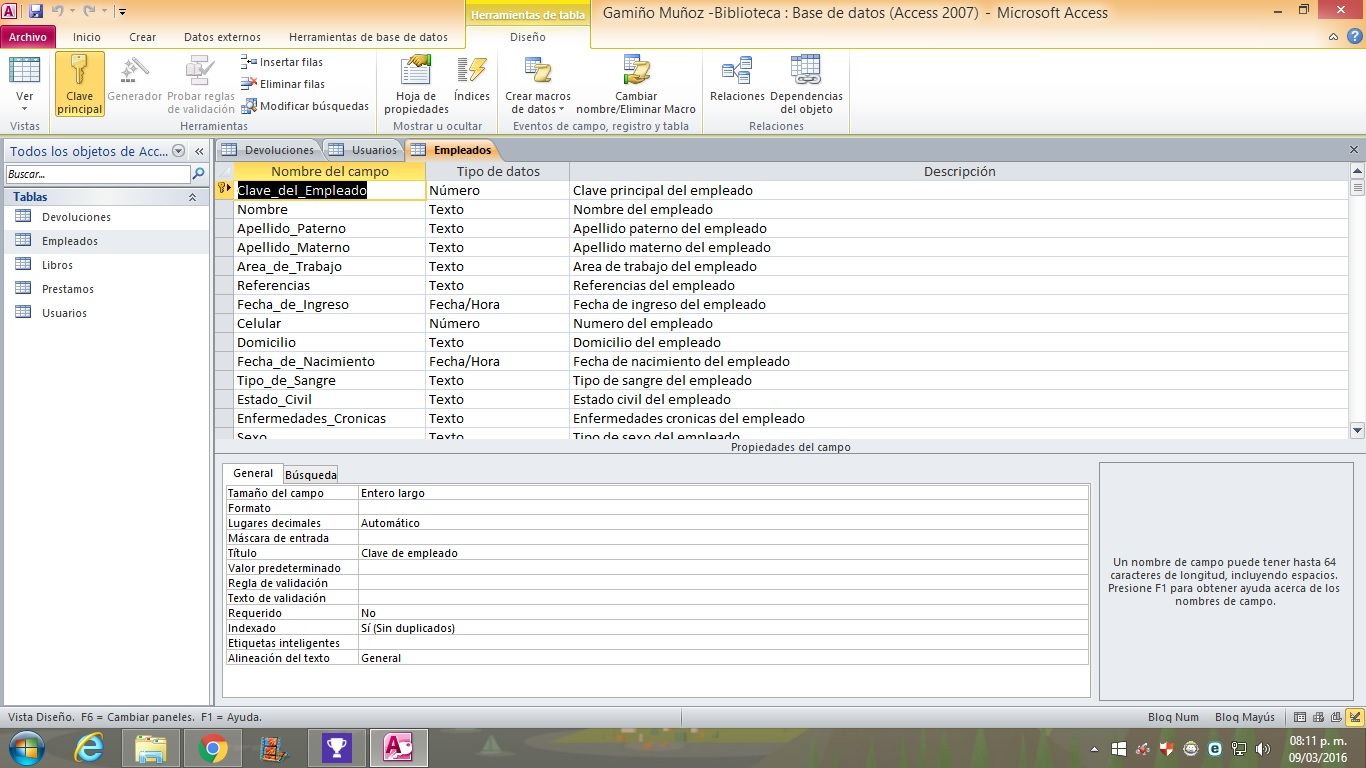This screenshot has height=768, width=1366.
Task: Select the Libros table in navigation pane
Action: pyautogui.click(x=57, y=265)
